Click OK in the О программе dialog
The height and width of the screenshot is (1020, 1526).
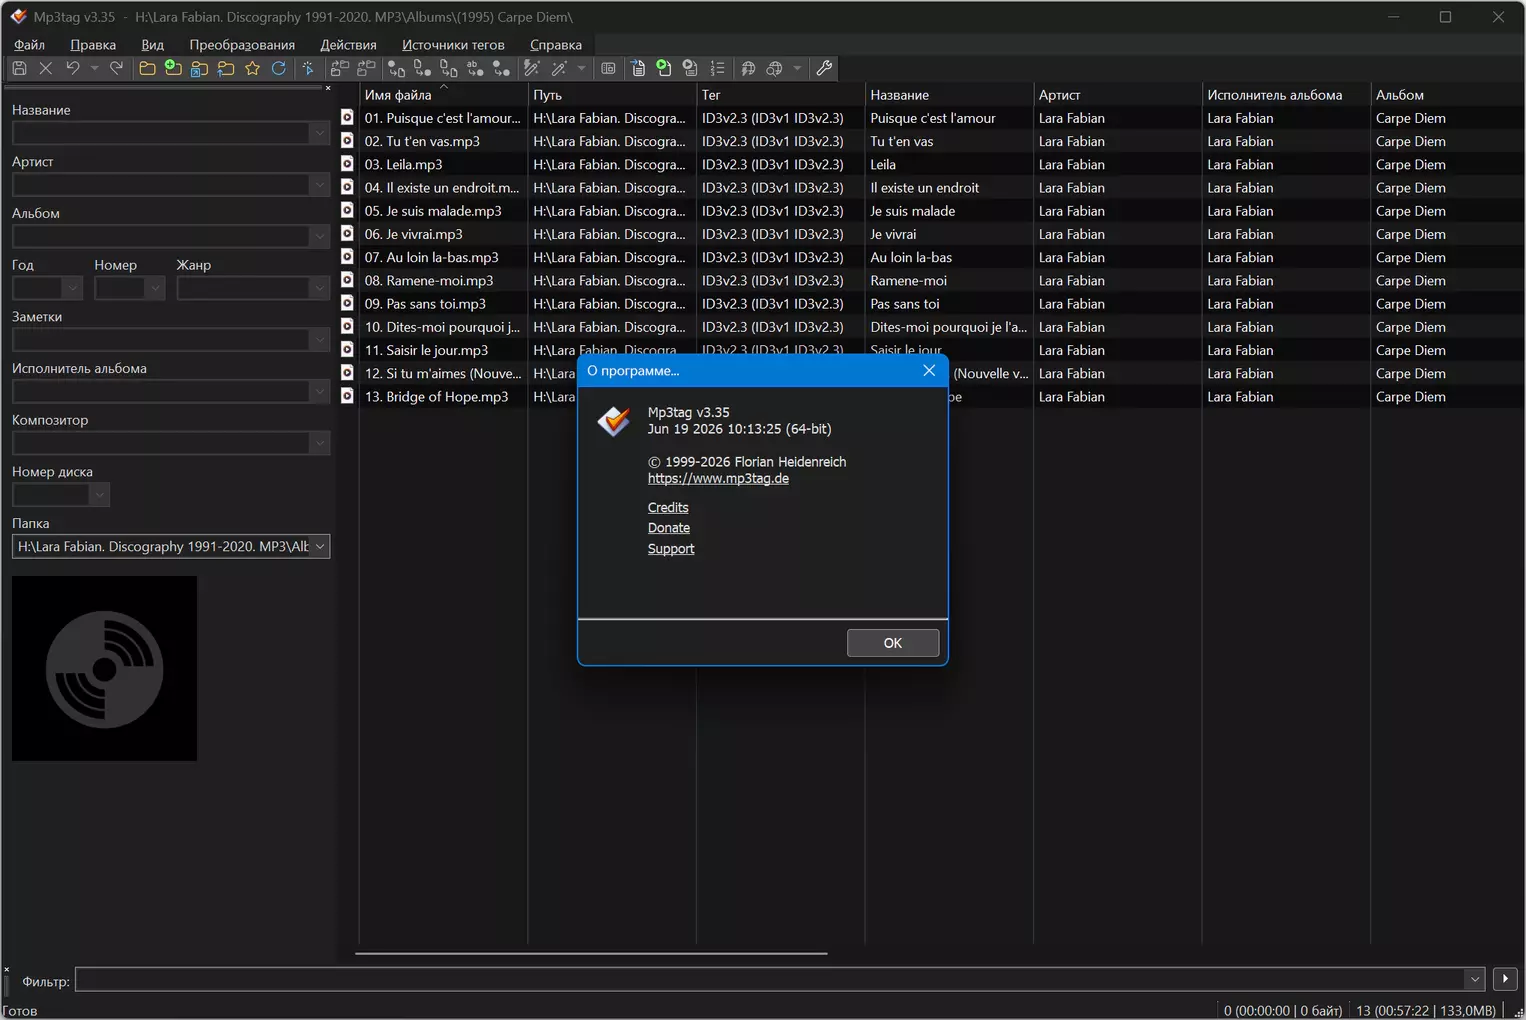tap(893, 643)
